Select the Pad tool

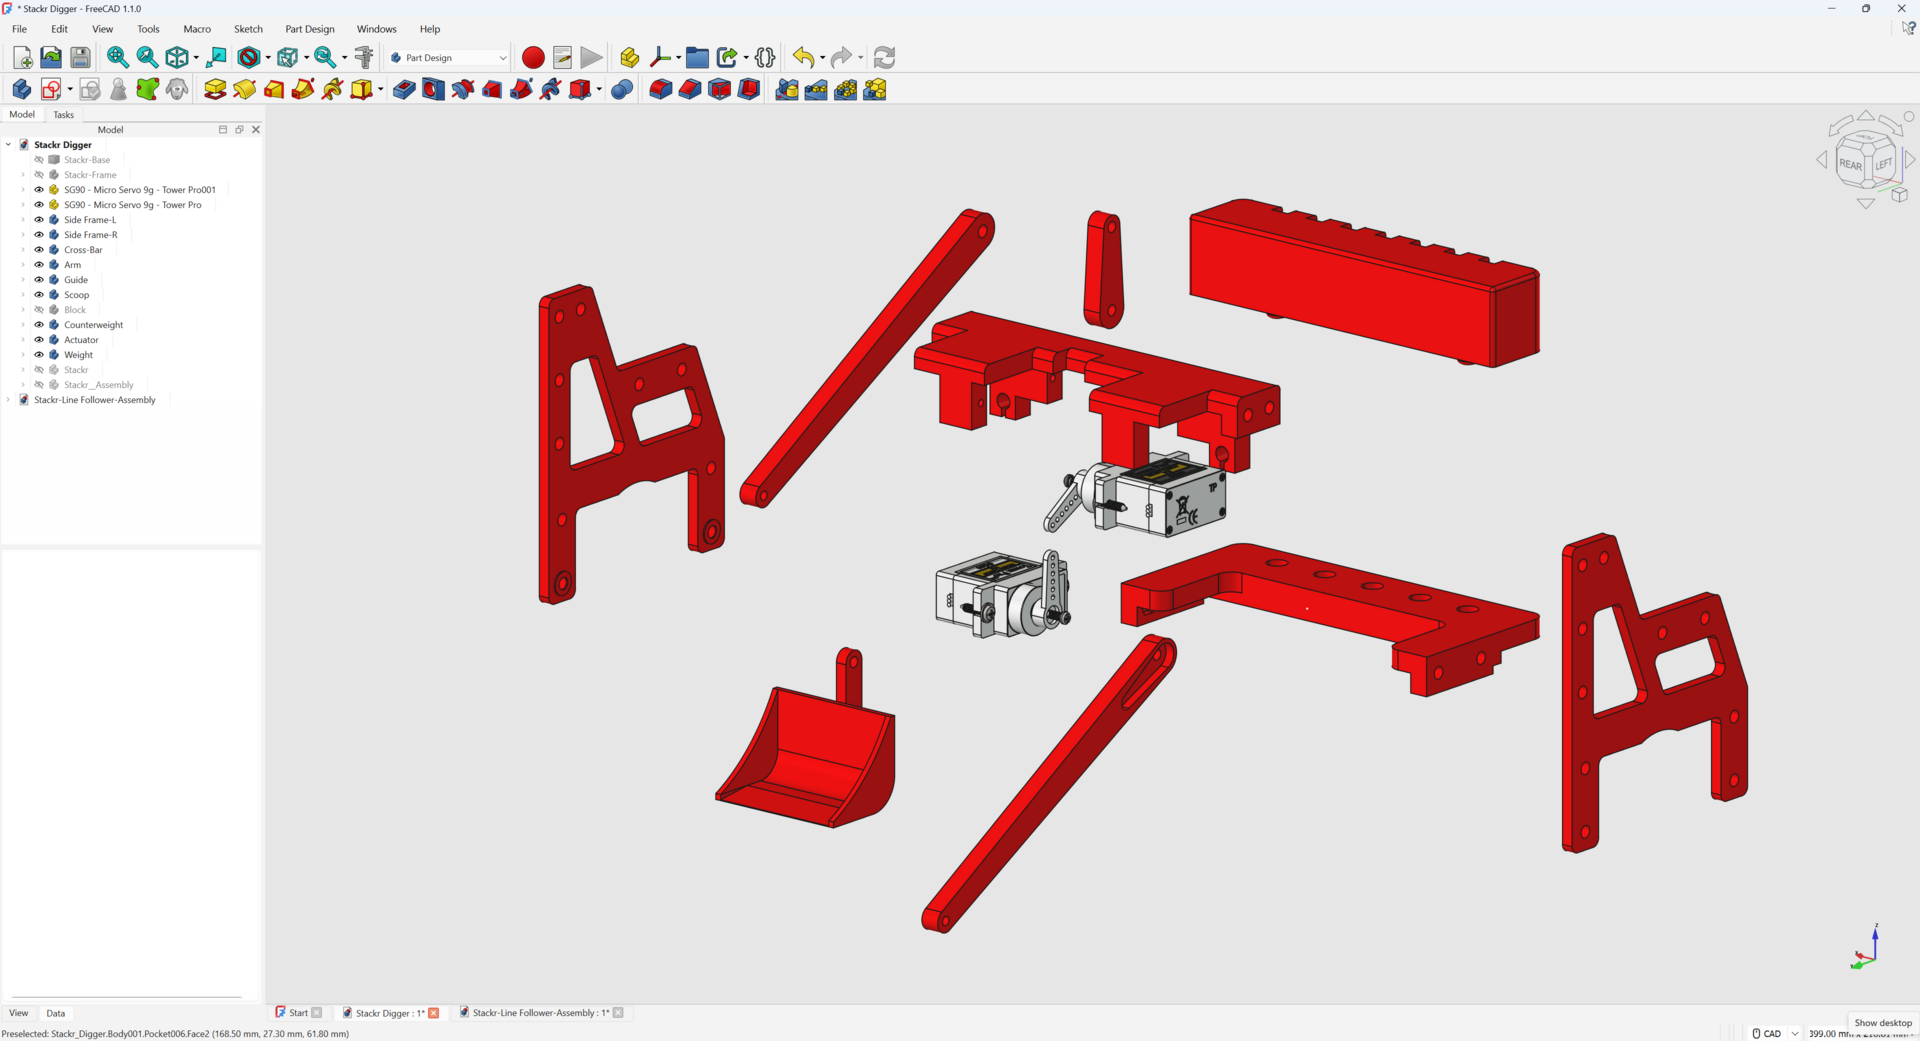(x=215, y=90)
